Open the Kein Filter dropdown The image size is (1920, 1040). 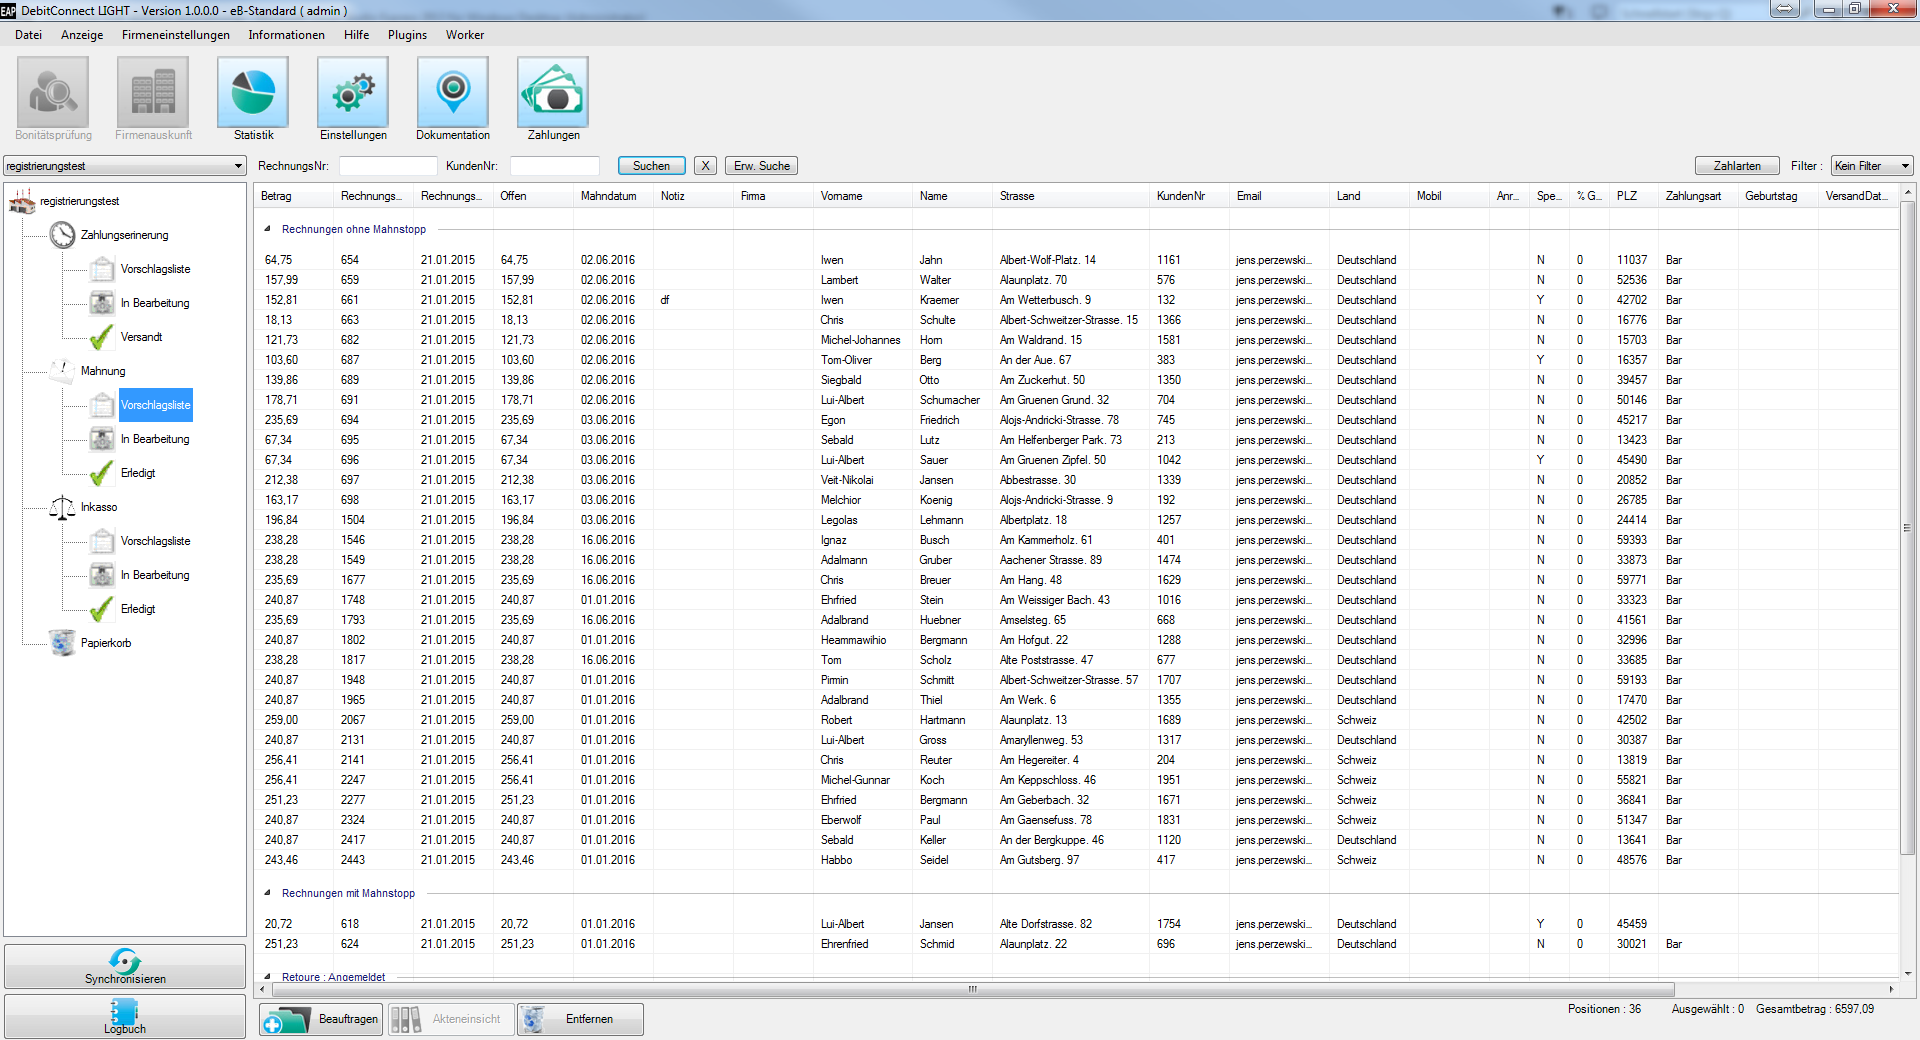(1872, 166)
